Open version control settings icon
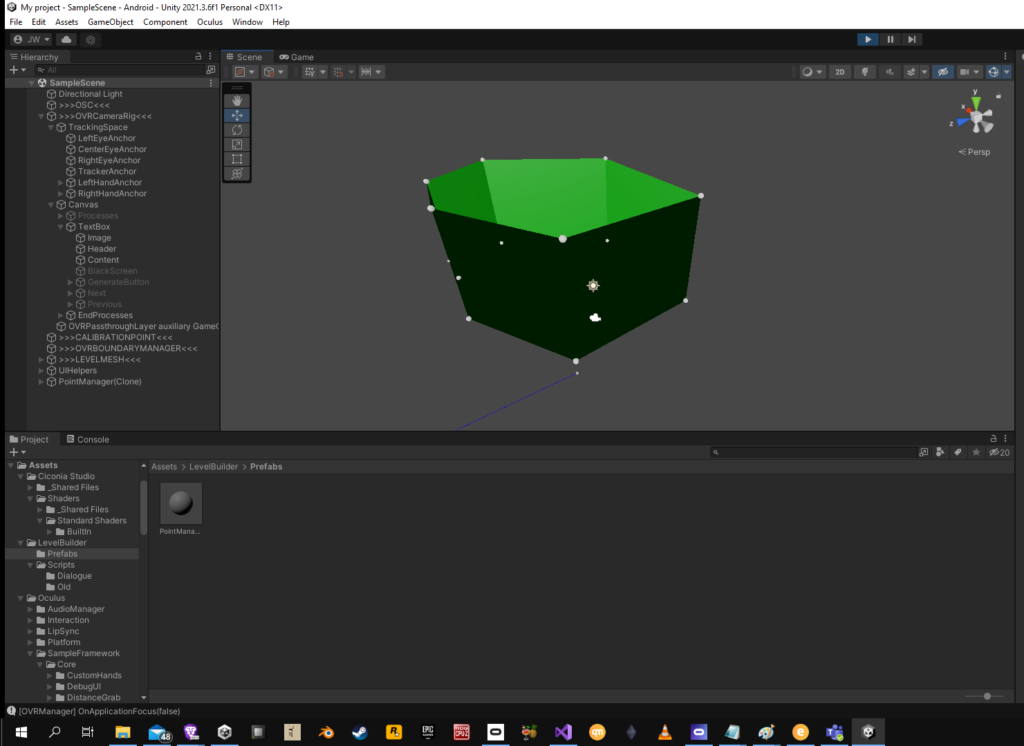1024x746 pixels. click(91, 40)
